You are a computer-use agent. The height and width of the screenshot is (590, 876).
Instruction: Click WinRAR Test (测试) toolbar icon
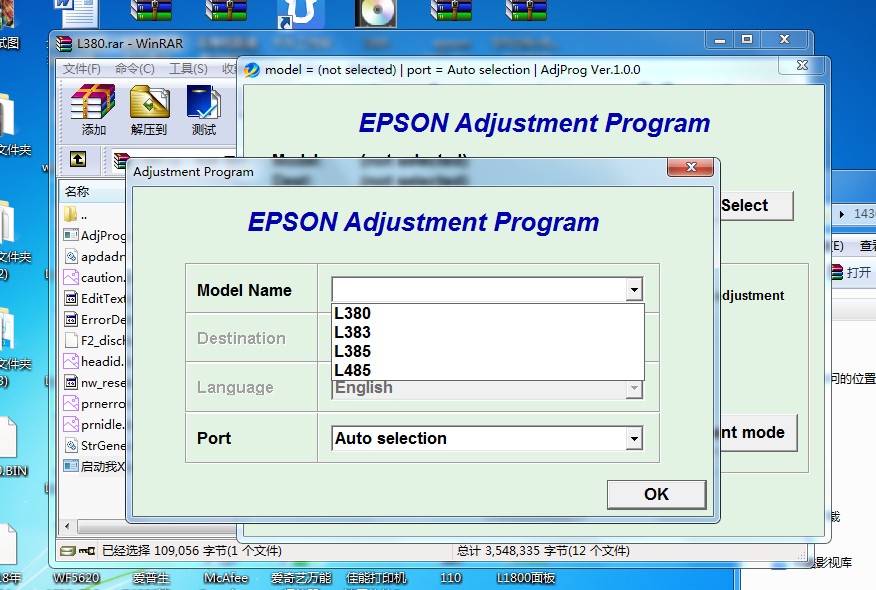click(x=203, y=110)
